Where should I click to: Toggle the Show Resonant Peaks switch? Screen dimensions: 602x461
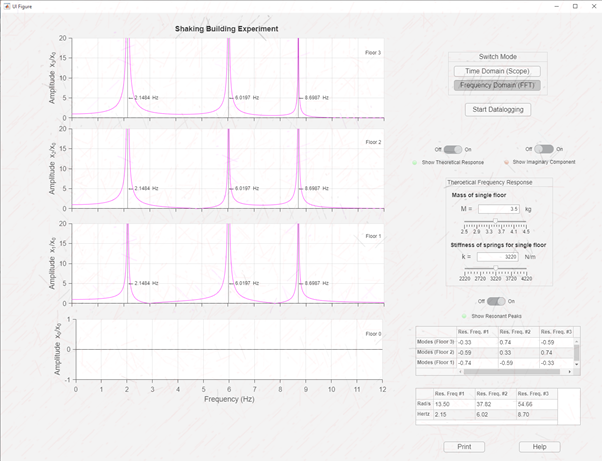pyautogui.click(x=496, y=301)
